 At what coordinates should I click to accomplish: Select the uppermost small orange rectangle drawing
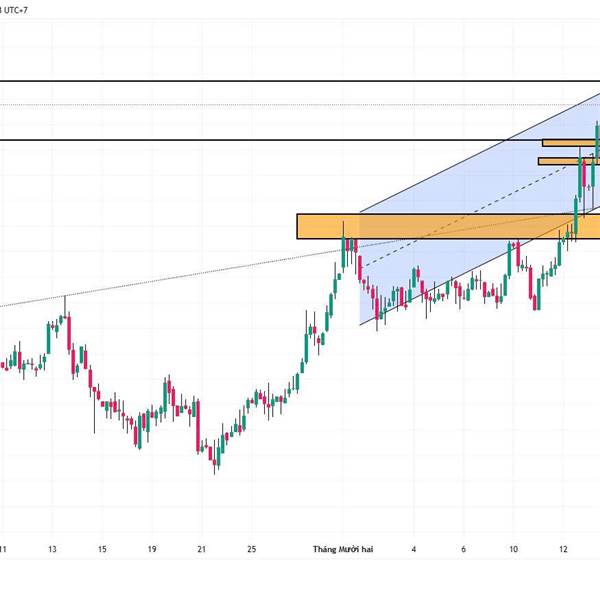click(x=571, y=143)
